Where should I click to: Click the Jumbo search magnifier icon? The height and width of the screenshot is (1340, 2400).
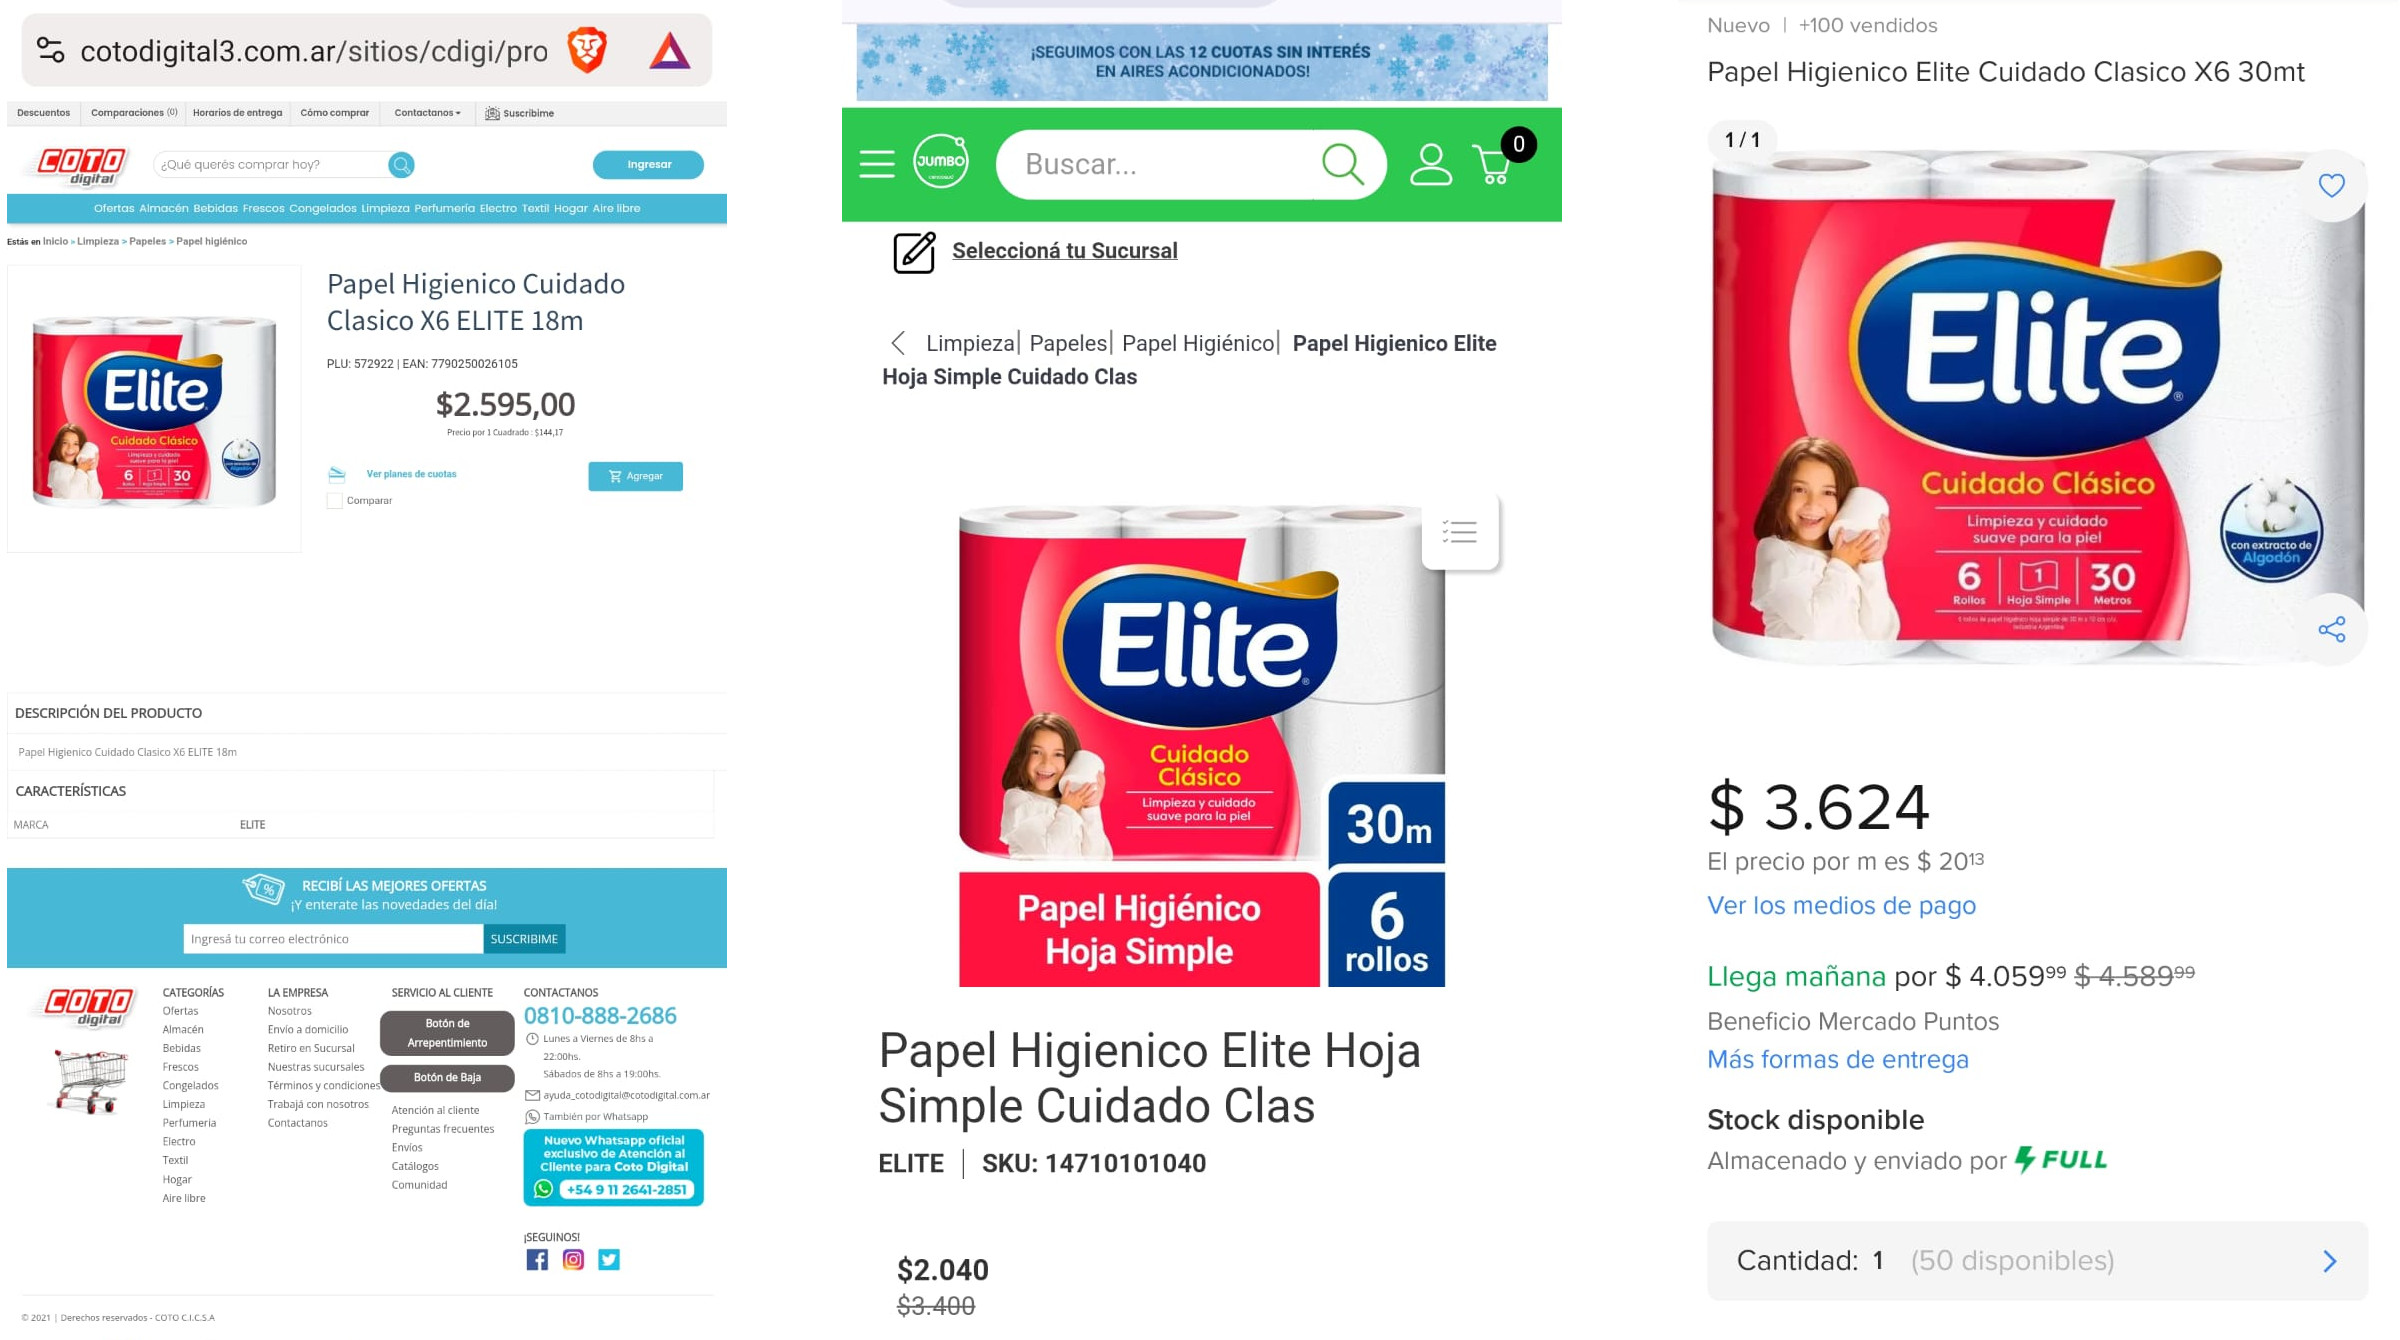pyautogui.click(x=1342, y=164)
